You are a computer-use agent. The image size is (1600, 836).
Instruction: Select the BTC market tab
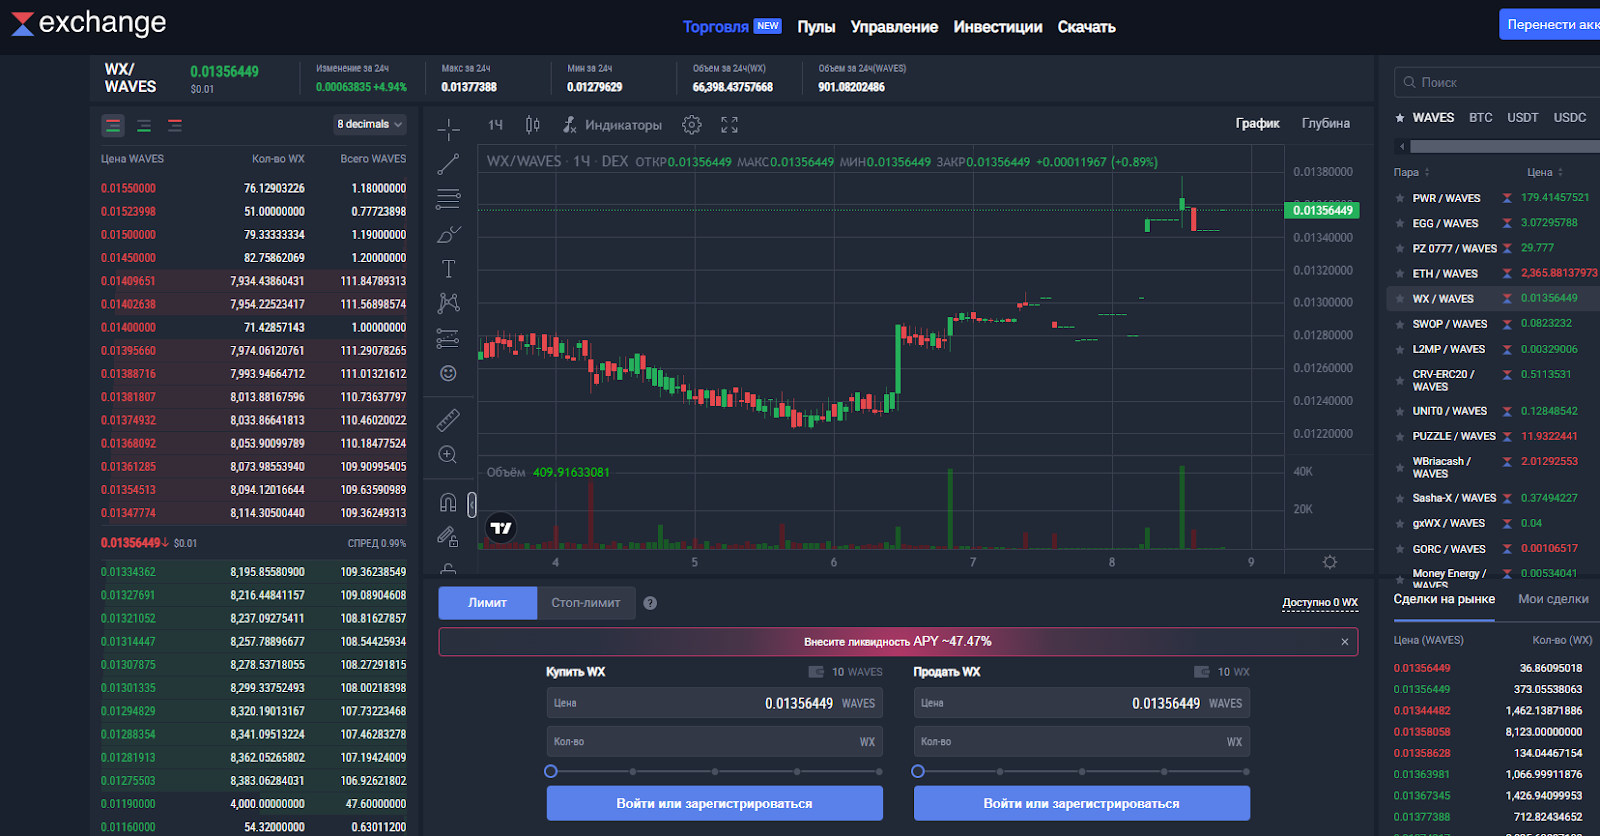coord(1480,118)
